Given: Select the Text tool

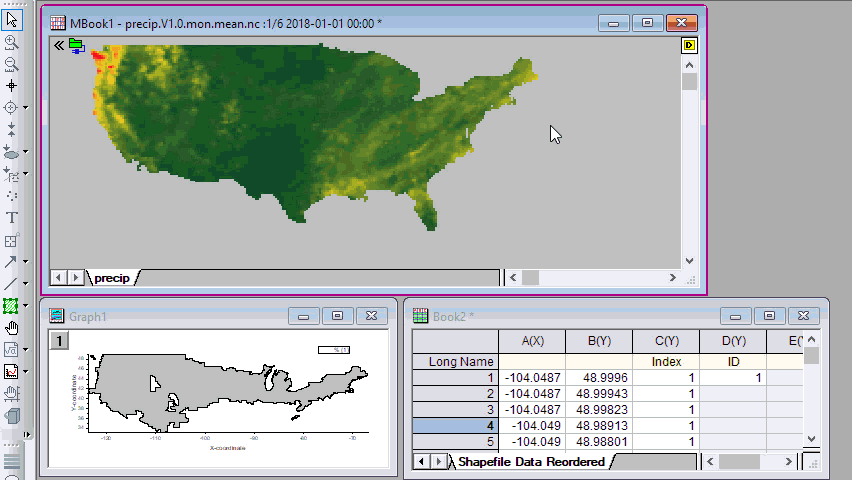Looking at the screenshot, I should pyautogui.click(x=12, y=217).
